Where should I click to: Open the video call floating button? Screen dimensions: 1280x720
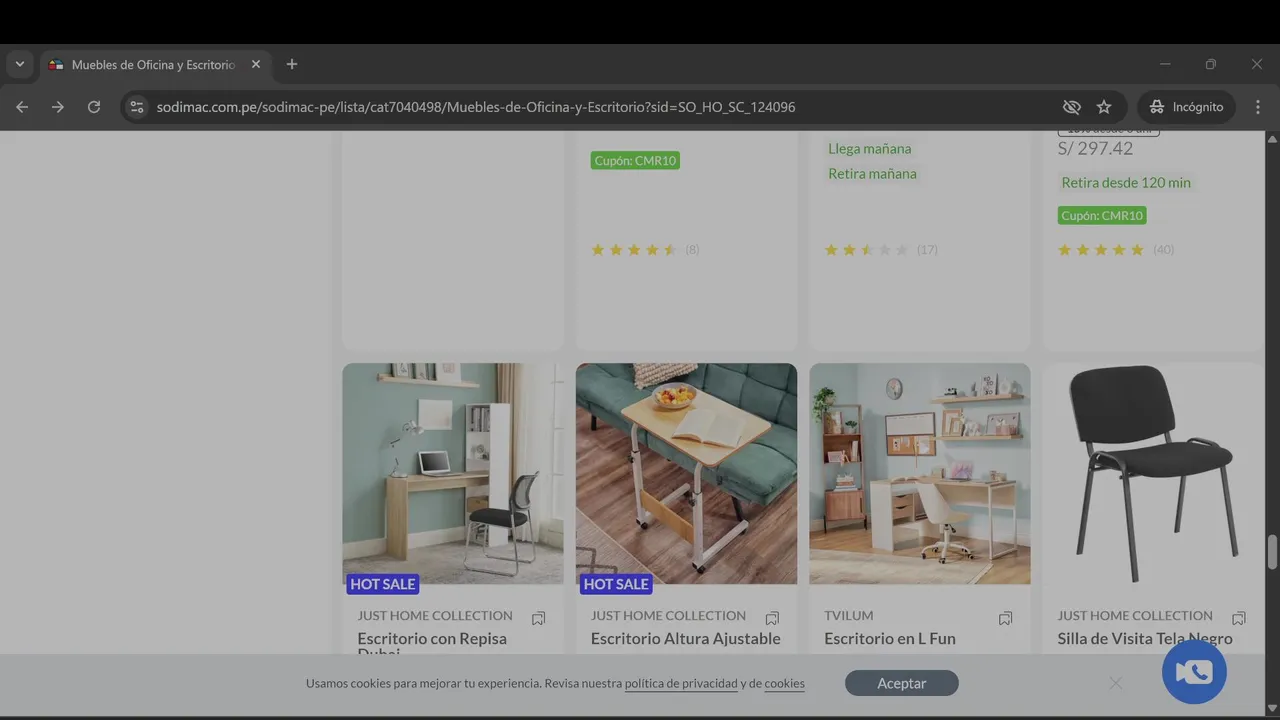1194,672
